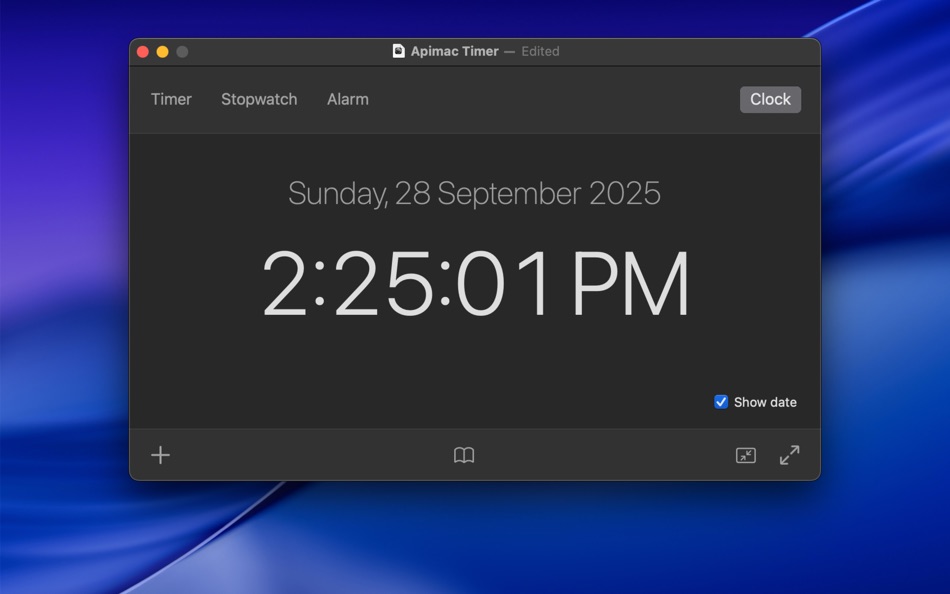The width and height of the screenshot is (950, 594).
Task: Click the Edited label in the title bar
Action: (x=540, y=51)
